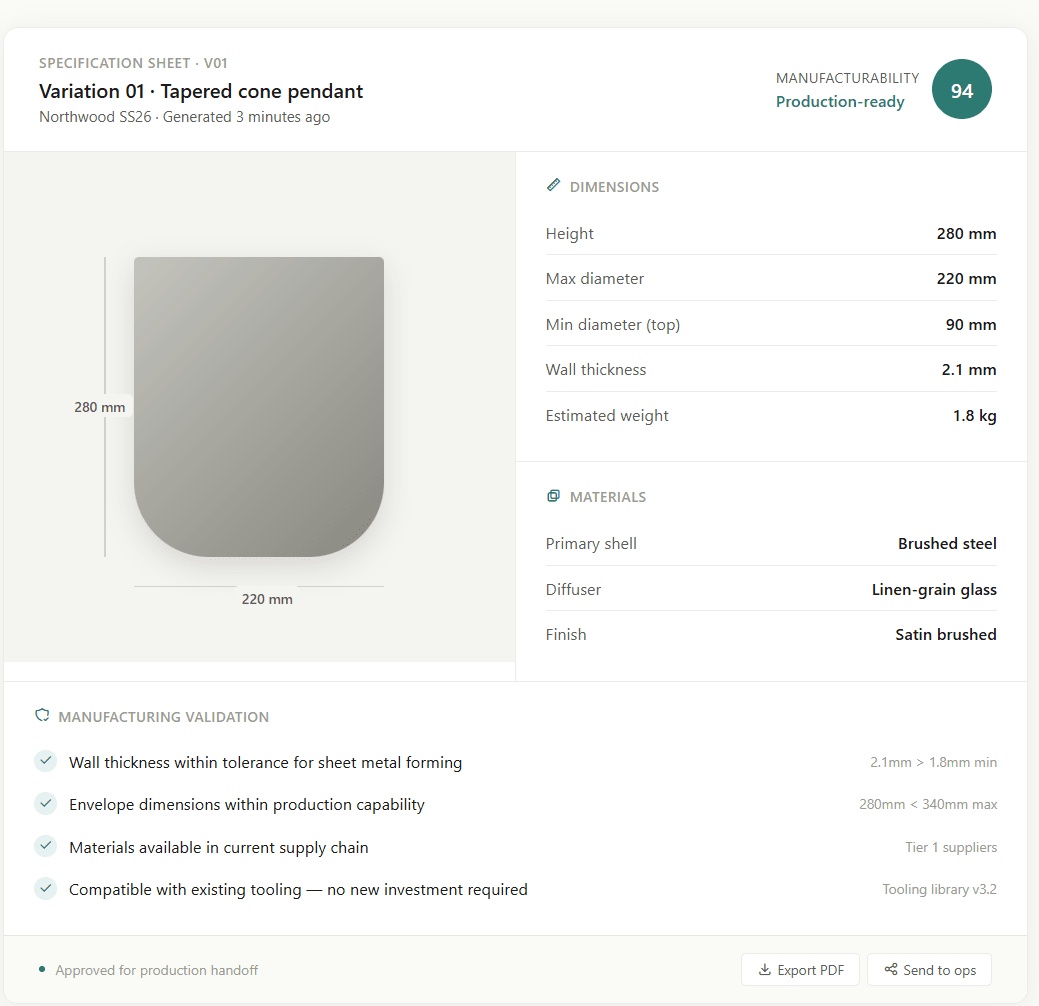
Task: Click "Materials available in current supply chain"
Action: [219, 847]
